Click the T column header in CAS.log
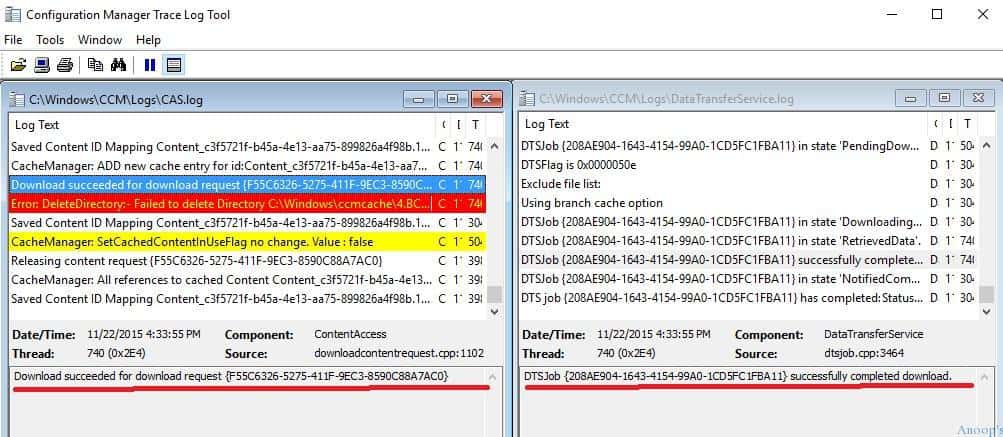The image size is (1003, 437). click(475, 125)
